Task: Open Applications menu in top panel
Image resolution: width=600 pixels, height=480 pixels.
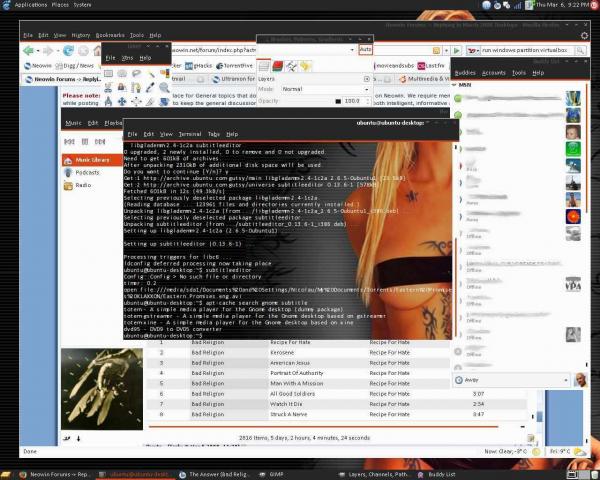Action: tap(31, 5)
